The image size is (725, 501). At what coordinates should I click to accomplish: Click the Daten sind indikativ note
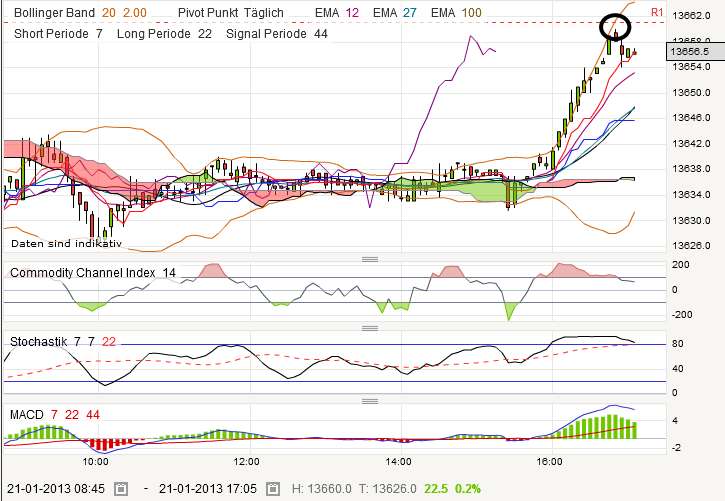pos(66,244)
